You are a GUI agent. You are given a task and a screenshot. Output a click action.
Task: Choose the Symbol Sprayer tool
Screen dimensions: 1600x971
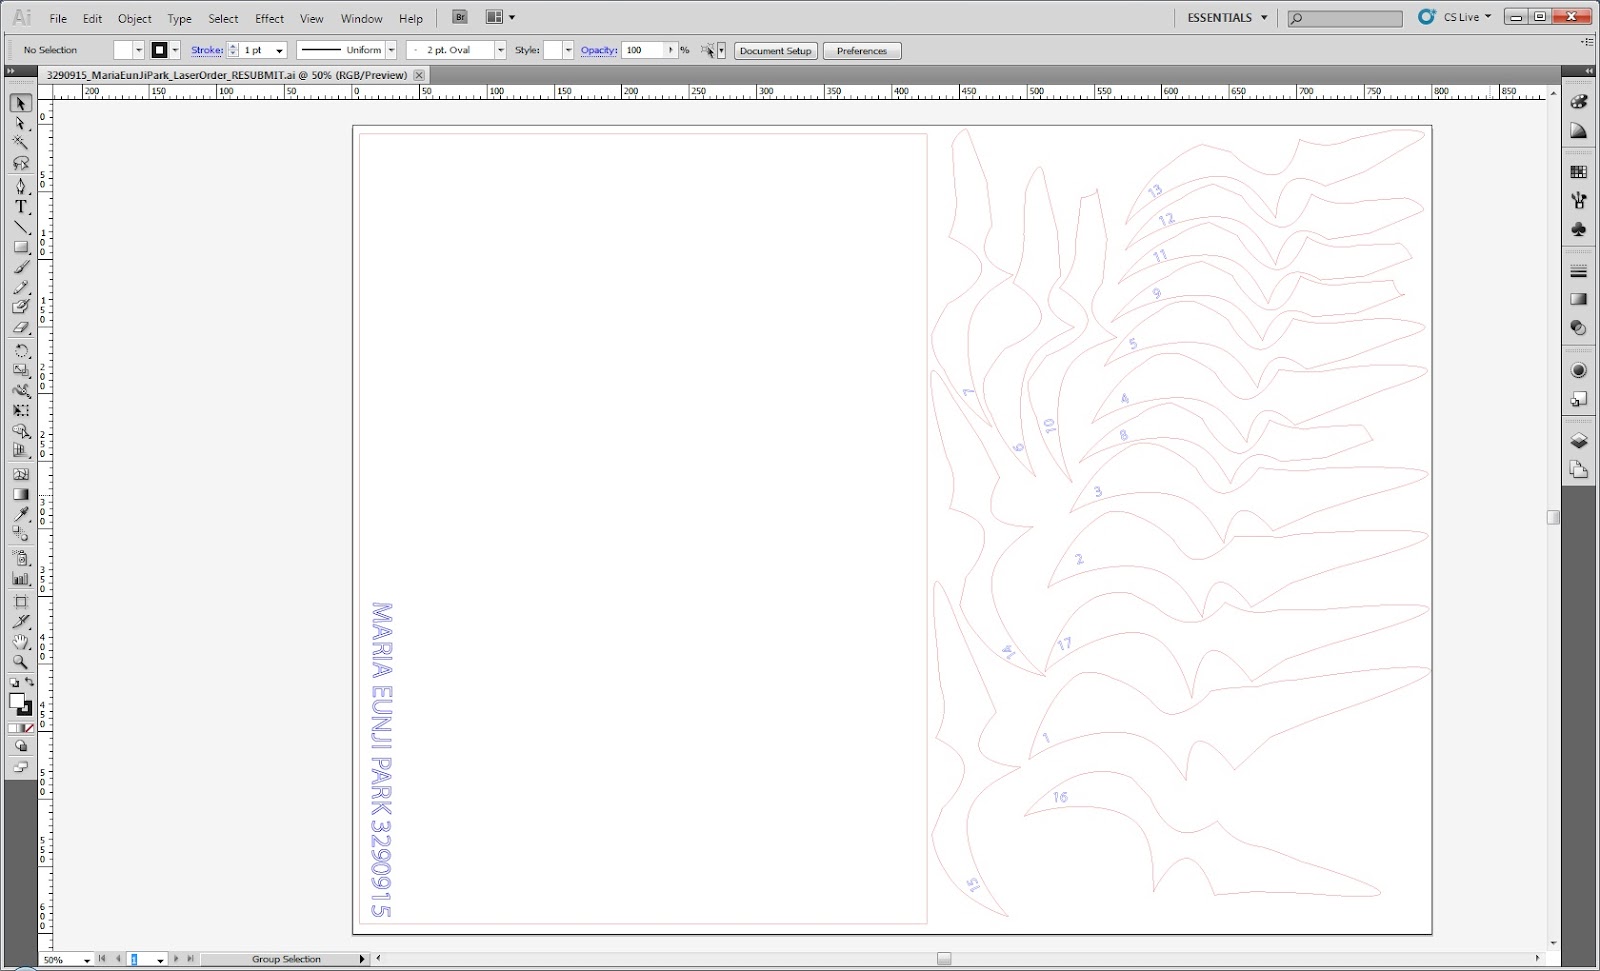20,559
